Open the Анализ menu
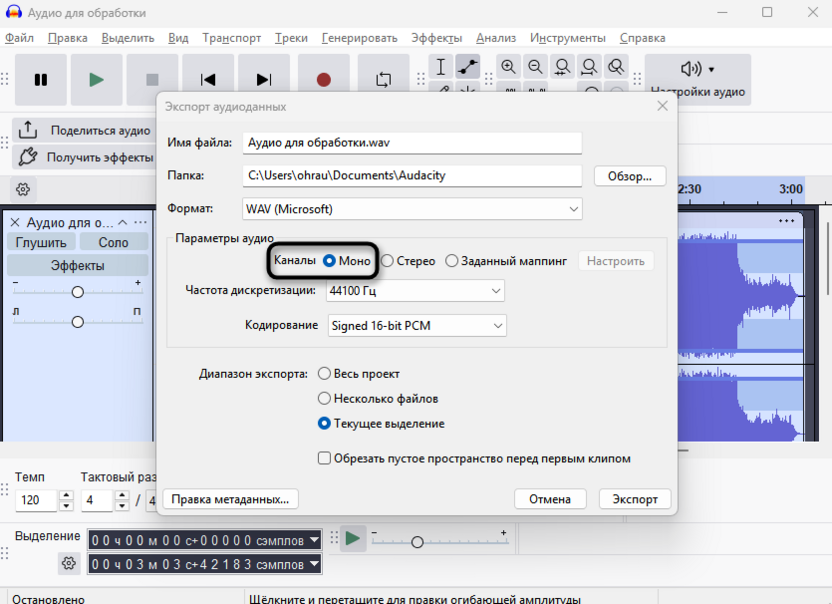Viewport: 832px width, 604px height. tap(496, 38)
